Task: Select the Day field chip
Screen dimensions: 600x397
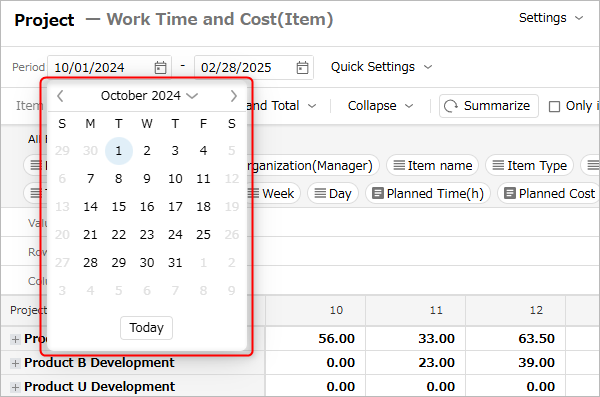Action: pos(333,193)
